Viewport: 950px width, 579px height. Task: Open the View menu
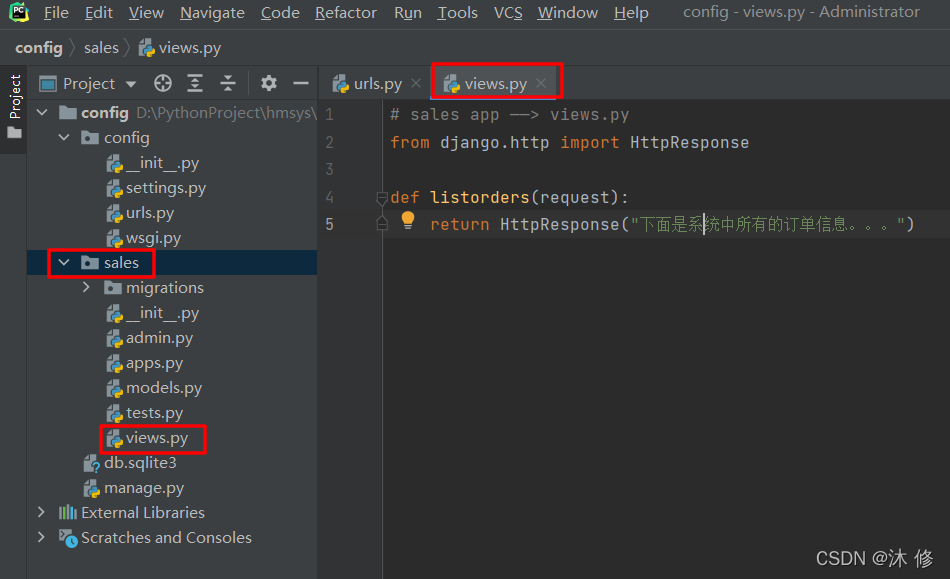146,13
